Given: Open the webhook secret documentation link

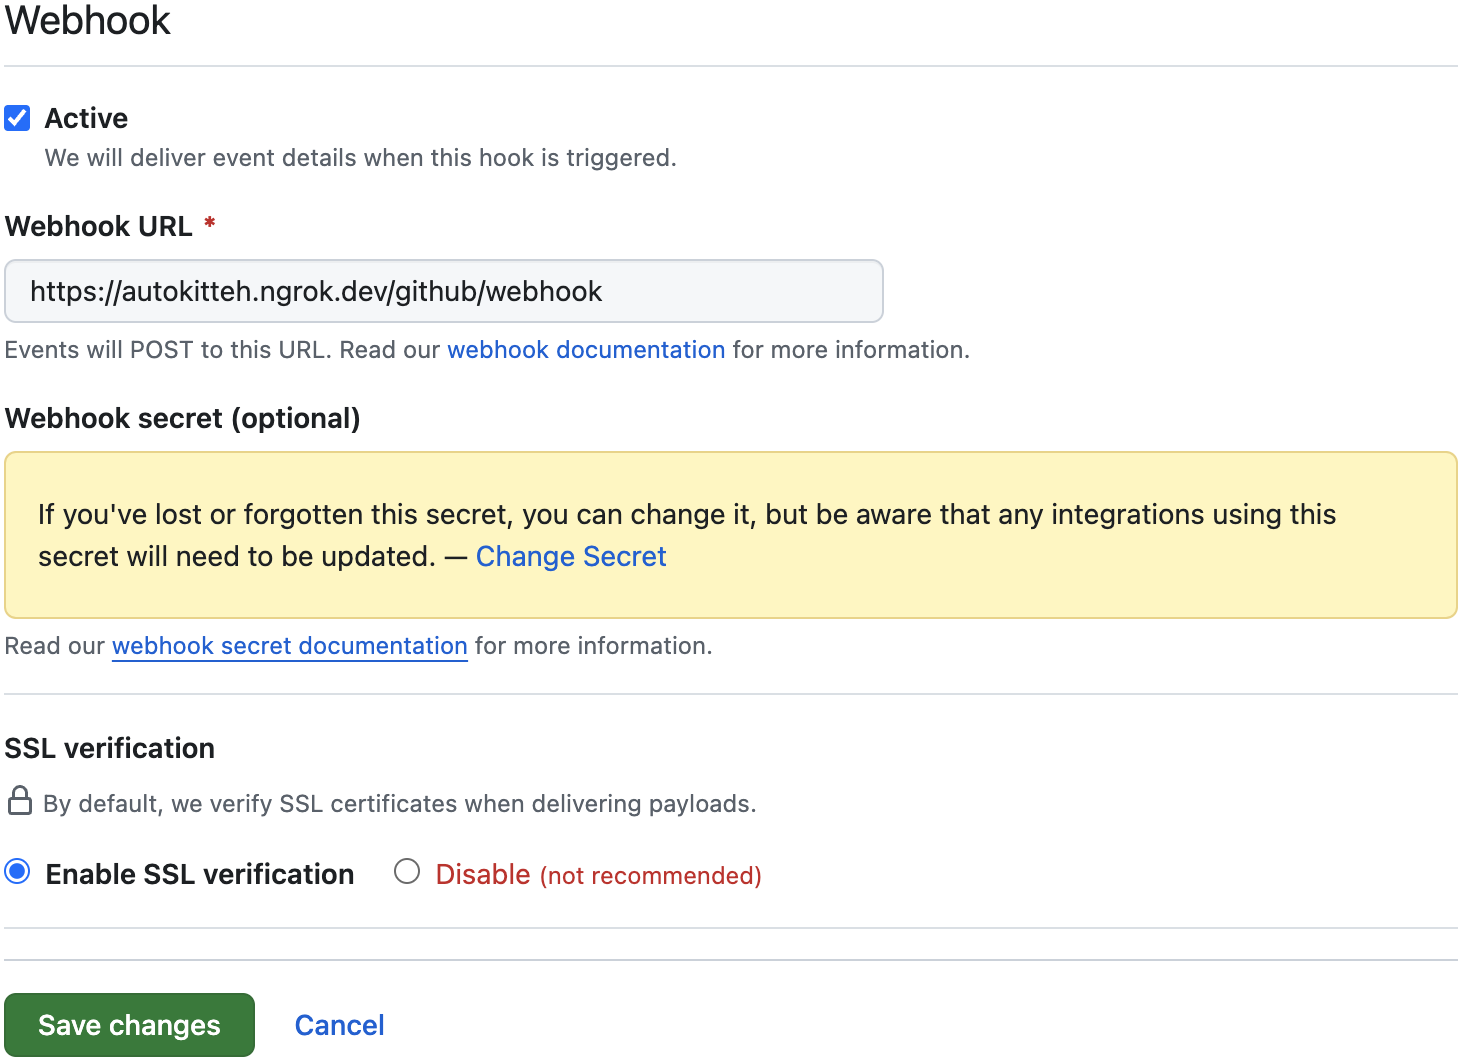Looking at the screenshot, I should point(290,646).
